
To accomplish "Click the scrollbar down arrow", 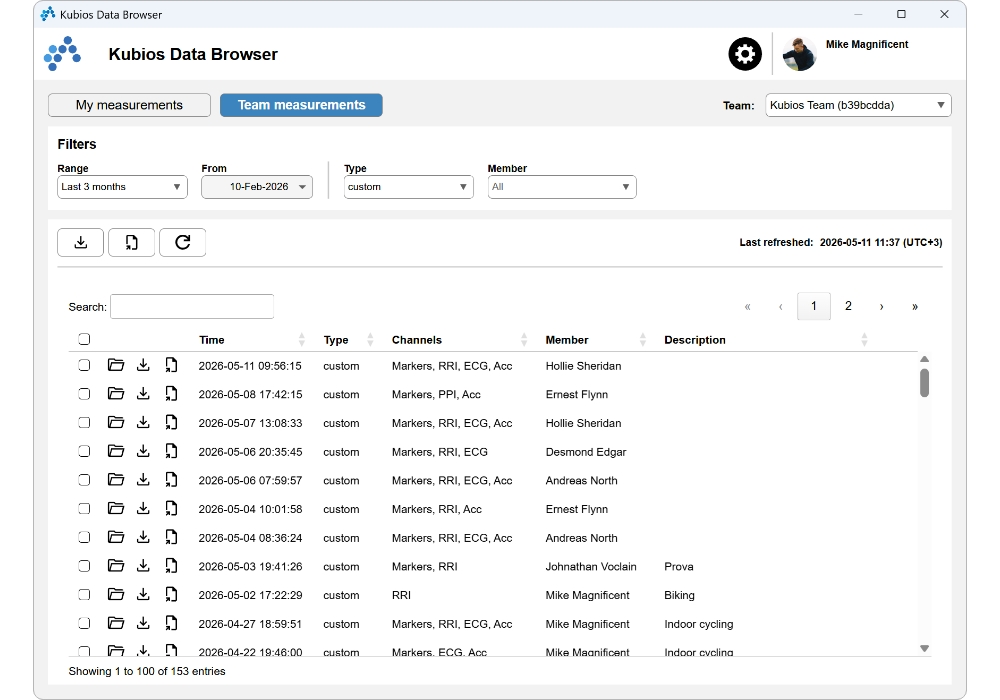I will click(924, 648).
